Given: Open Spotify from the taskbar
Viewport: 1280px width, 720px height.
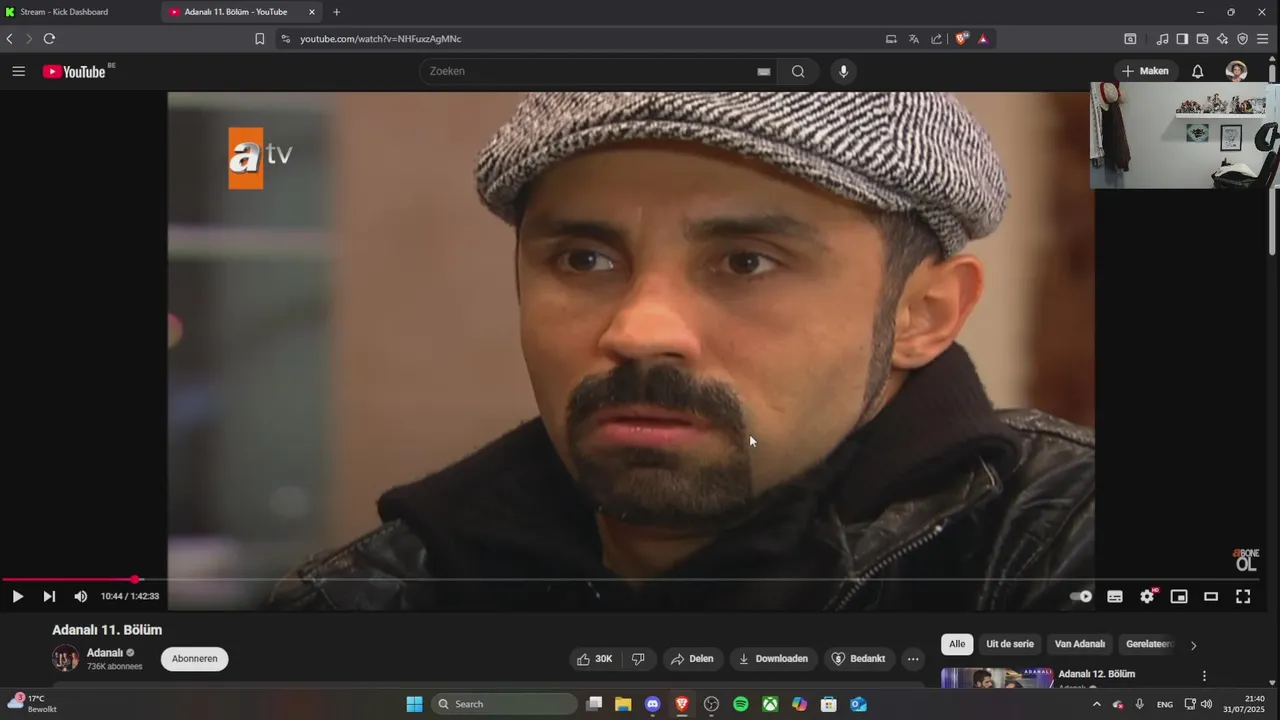Looking at the screenshot, I should 741,704.
